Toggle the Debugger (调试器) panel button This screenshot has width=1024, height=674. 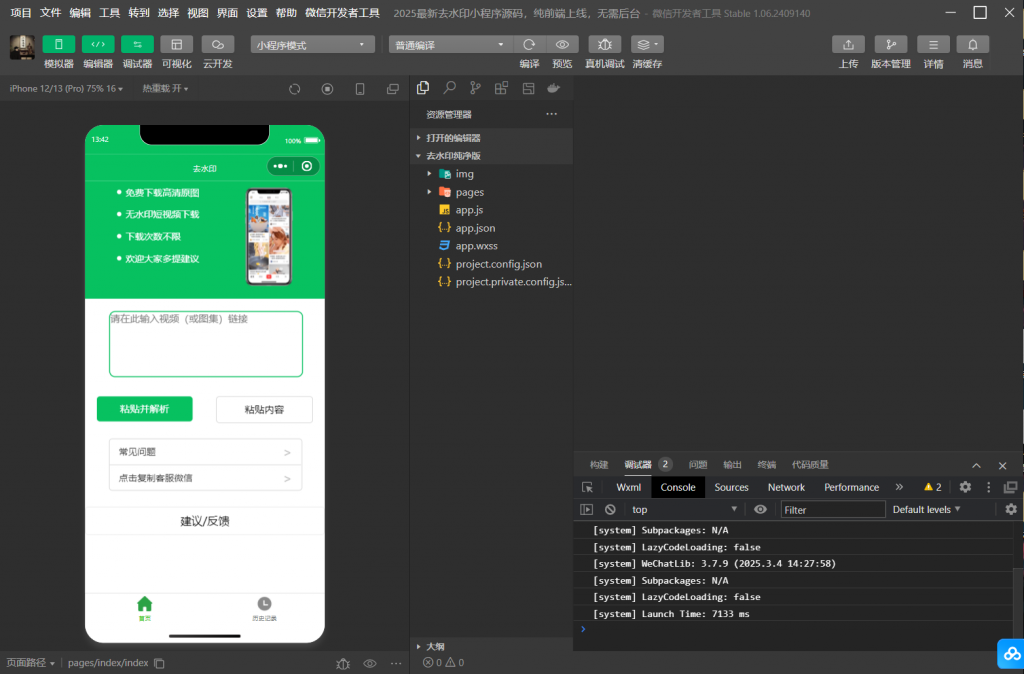click(x=137, y=45)
